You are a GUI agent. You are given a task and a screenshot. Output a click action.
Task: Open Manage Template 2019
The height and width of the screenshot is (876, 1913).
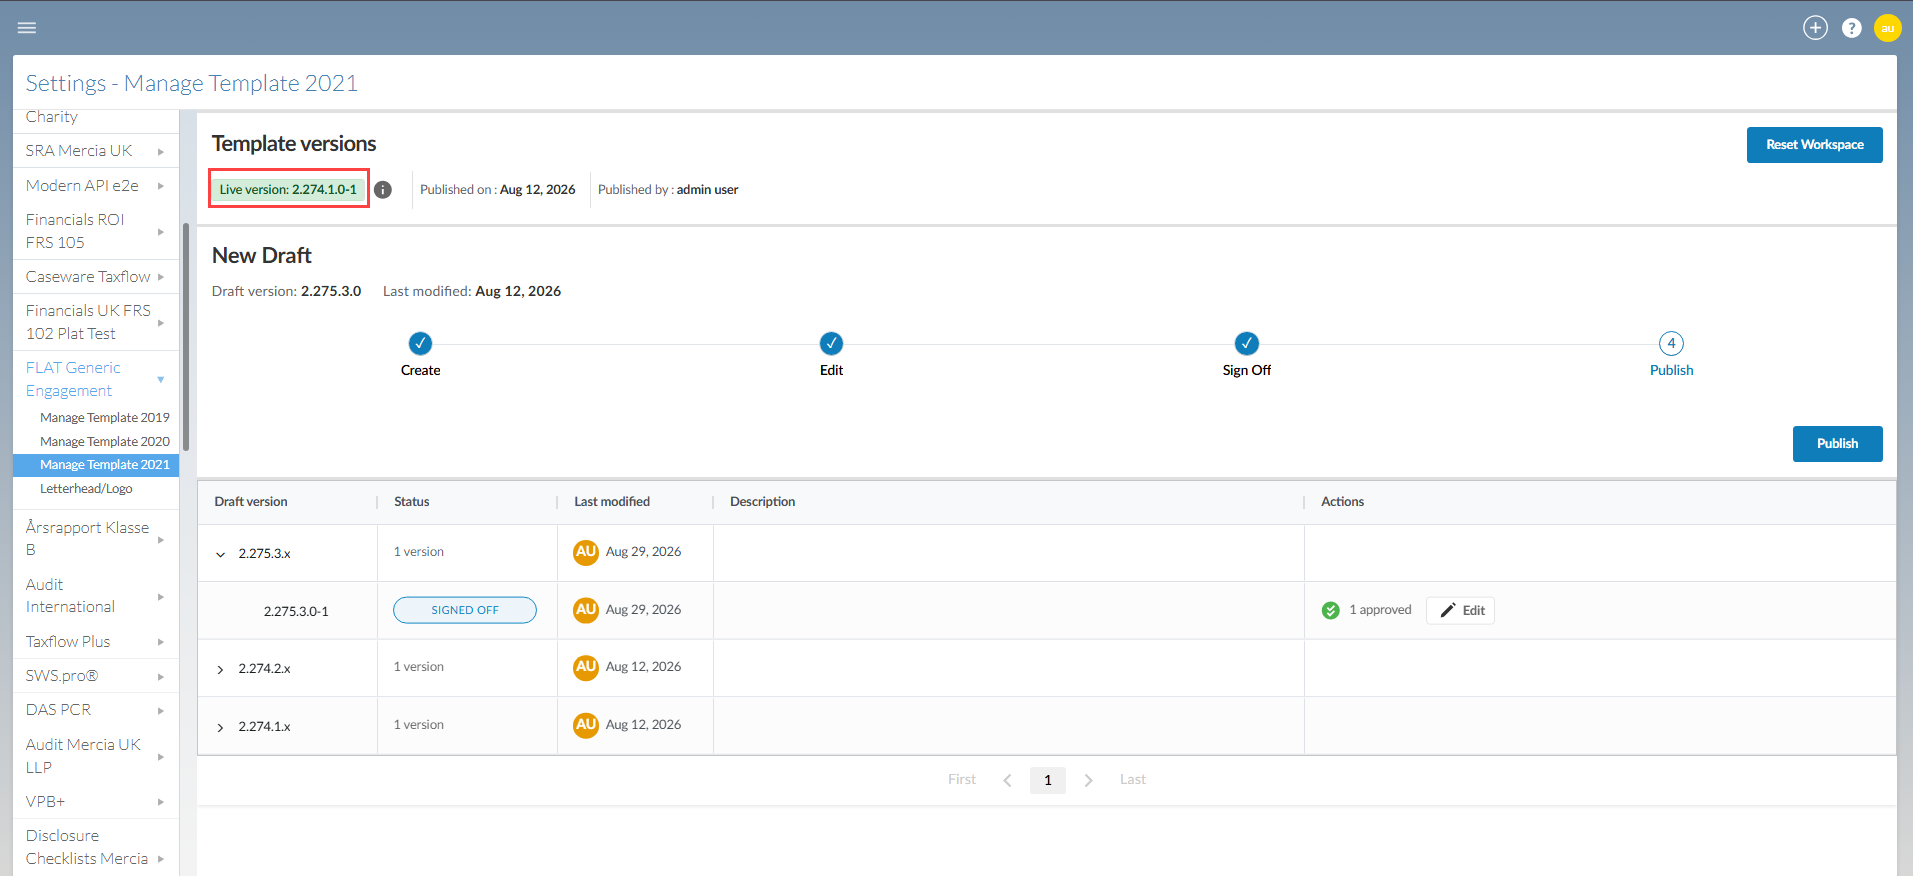[x=105, y=418]
